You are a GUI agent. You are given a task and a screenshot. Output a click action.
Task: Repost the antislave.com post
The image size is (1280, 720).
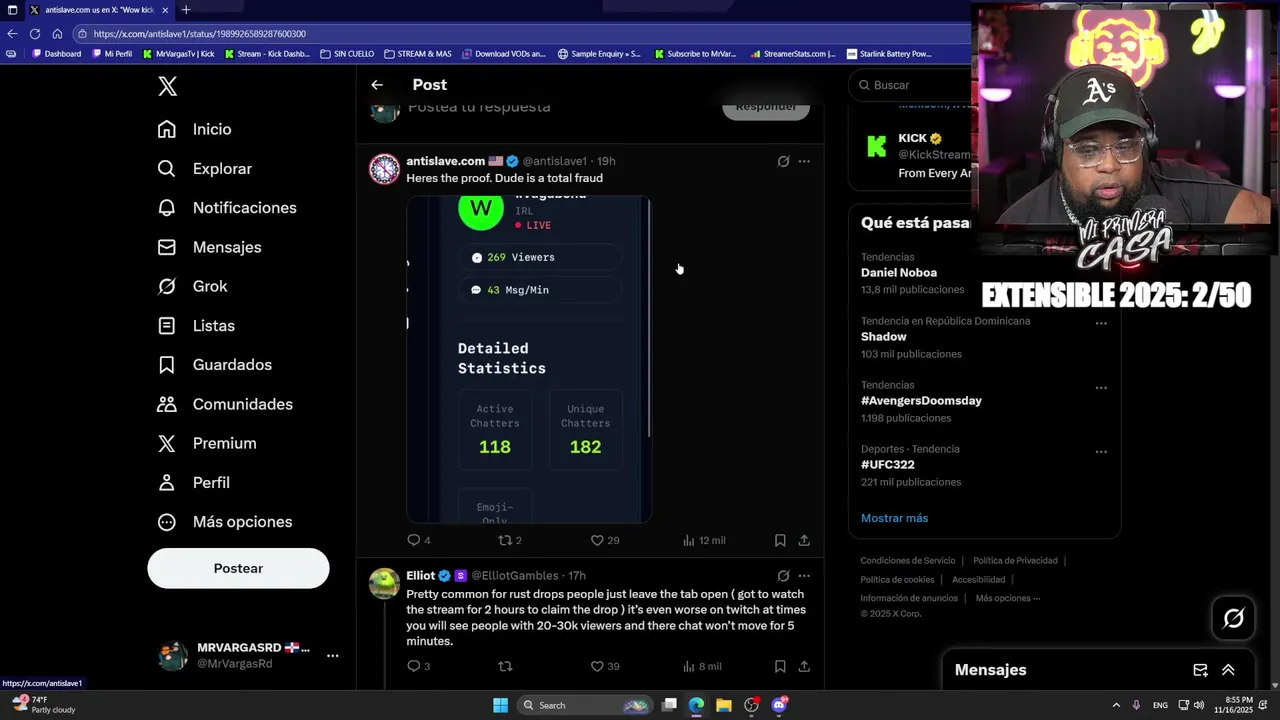click(x=509, y=540)
